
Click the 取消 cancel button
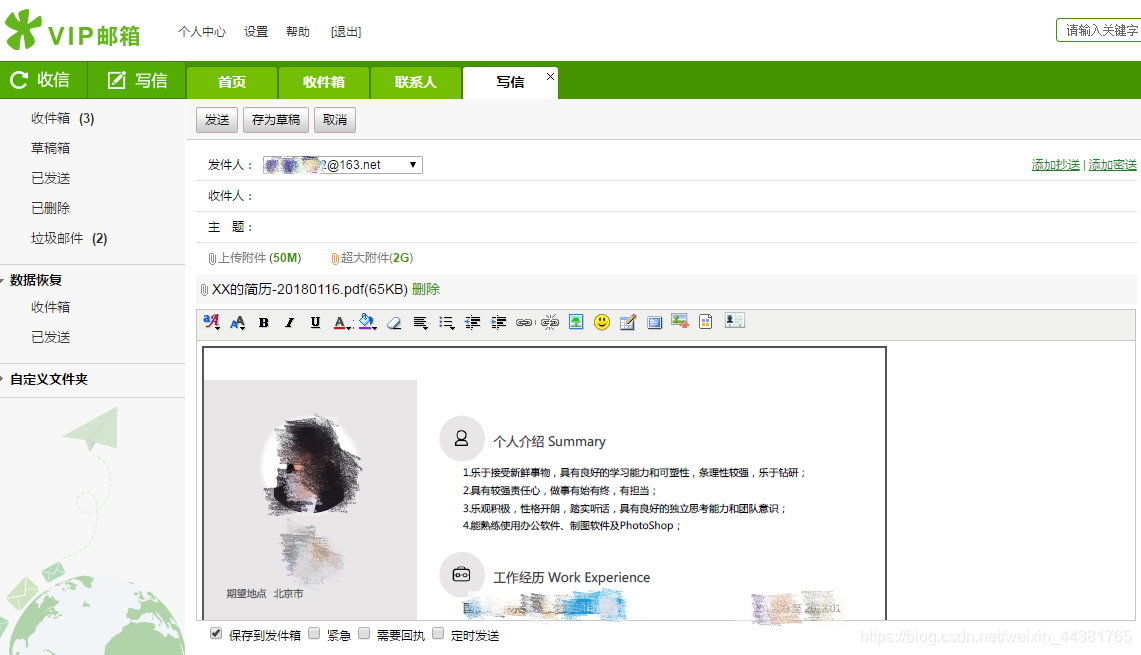click(335, 119)
